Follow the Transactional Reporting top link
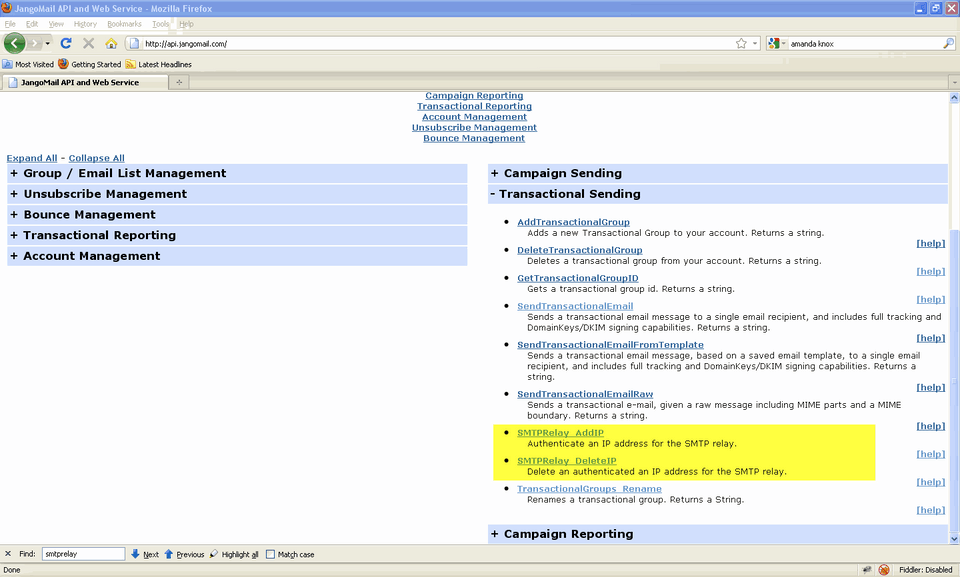960x577 pixels. [474, 106]
